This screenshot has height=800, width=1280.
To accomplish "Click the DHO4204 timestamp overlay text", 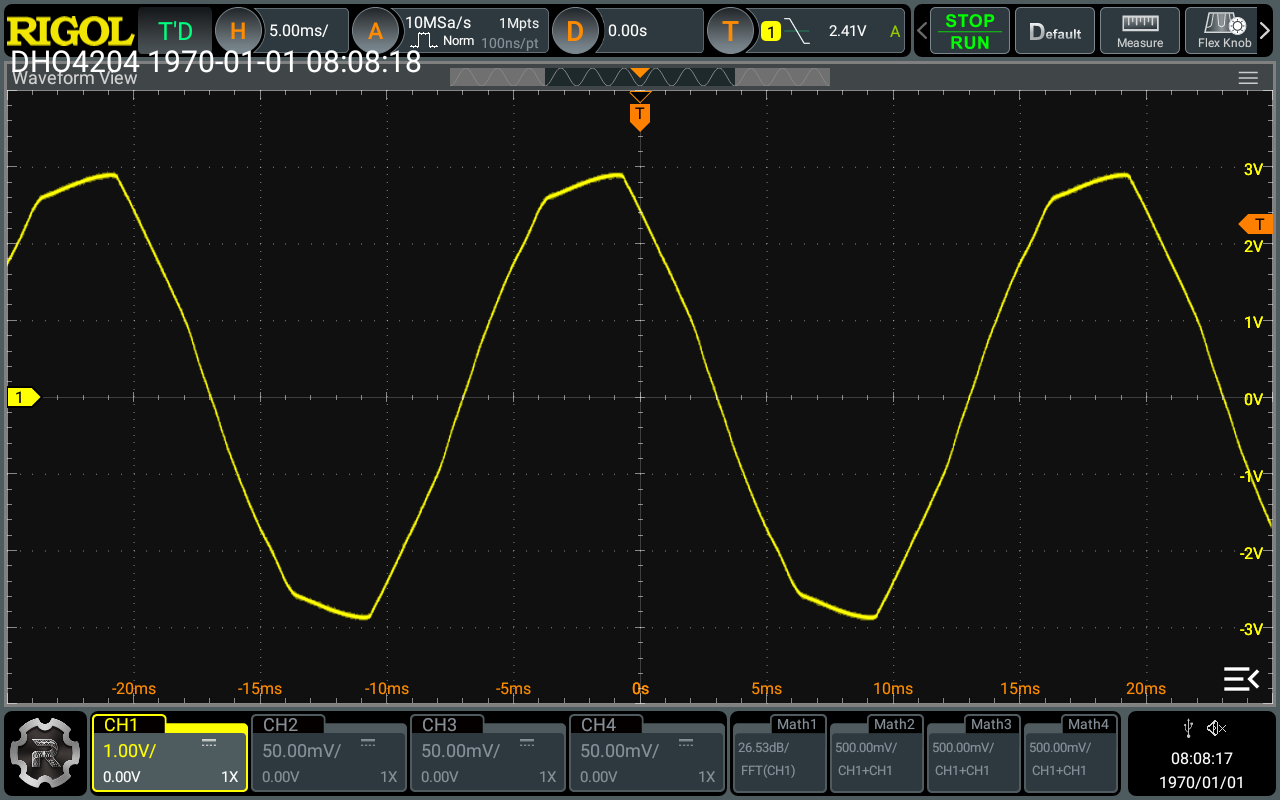I will tap(215, 61).
